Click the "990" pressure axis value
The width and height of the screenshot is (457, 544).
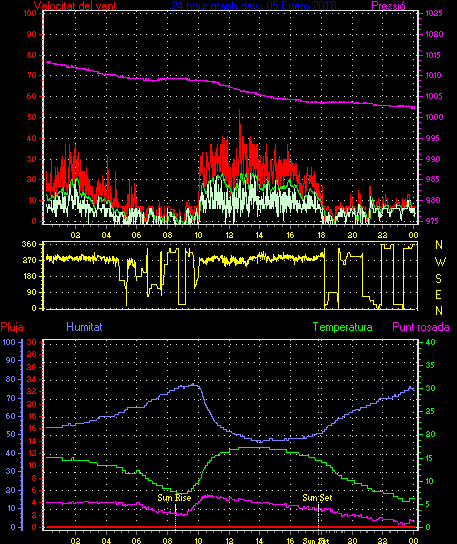(x=433, y=159)
